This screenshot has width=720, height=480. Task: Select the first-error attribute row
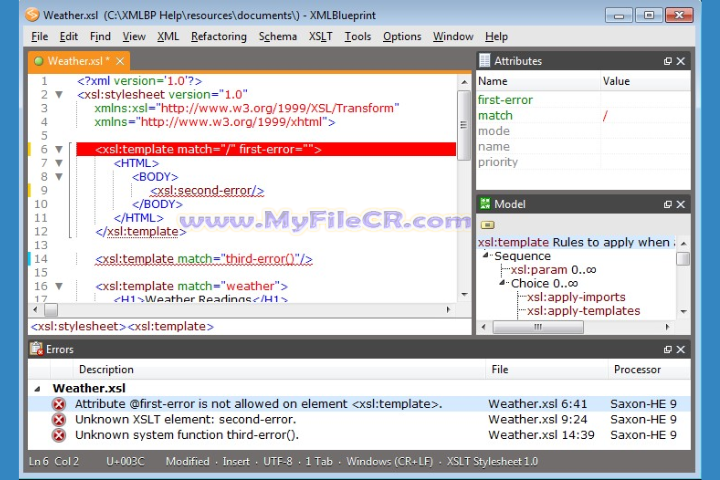[x=583, y=100]
